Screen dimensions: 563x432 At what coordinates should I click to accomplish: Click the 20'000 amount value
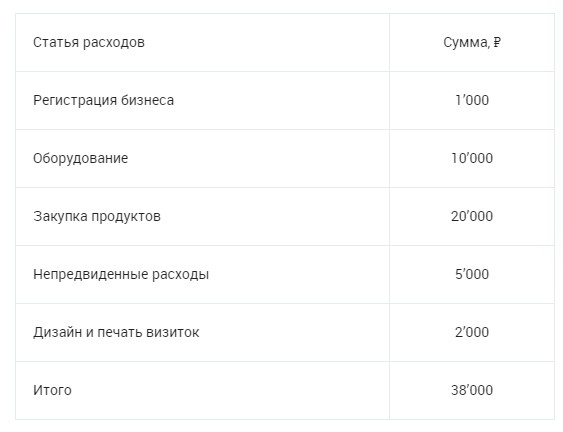pos(472,216)
